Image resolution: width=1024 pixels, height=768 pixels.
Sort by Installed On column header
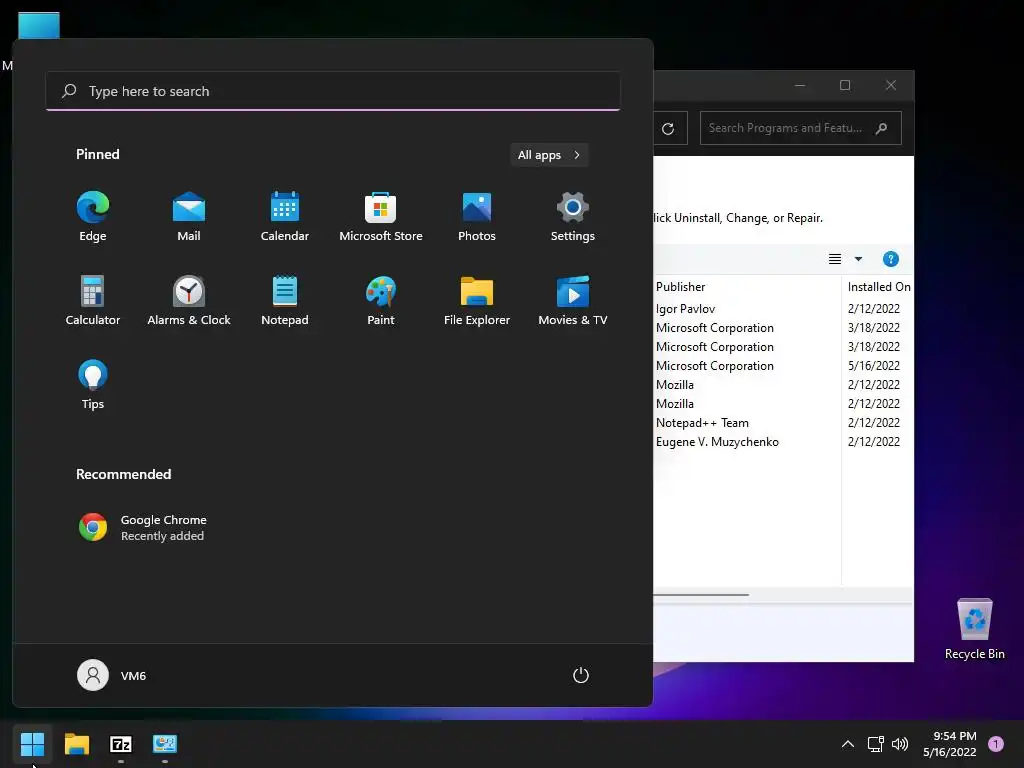click(878, 287)
